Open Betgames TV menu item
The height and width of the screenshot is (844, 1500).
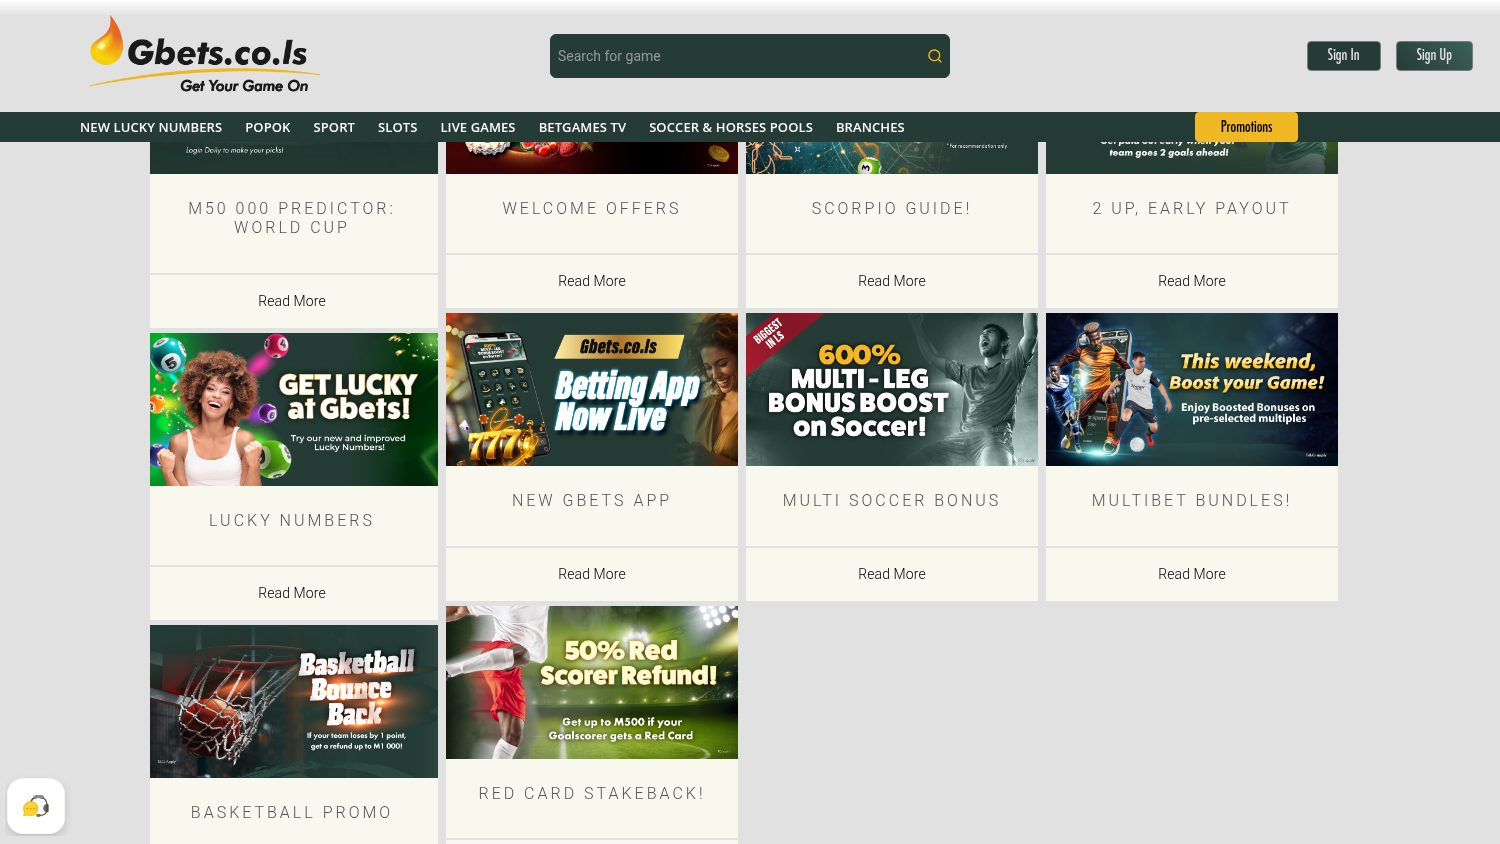point(582,127)
